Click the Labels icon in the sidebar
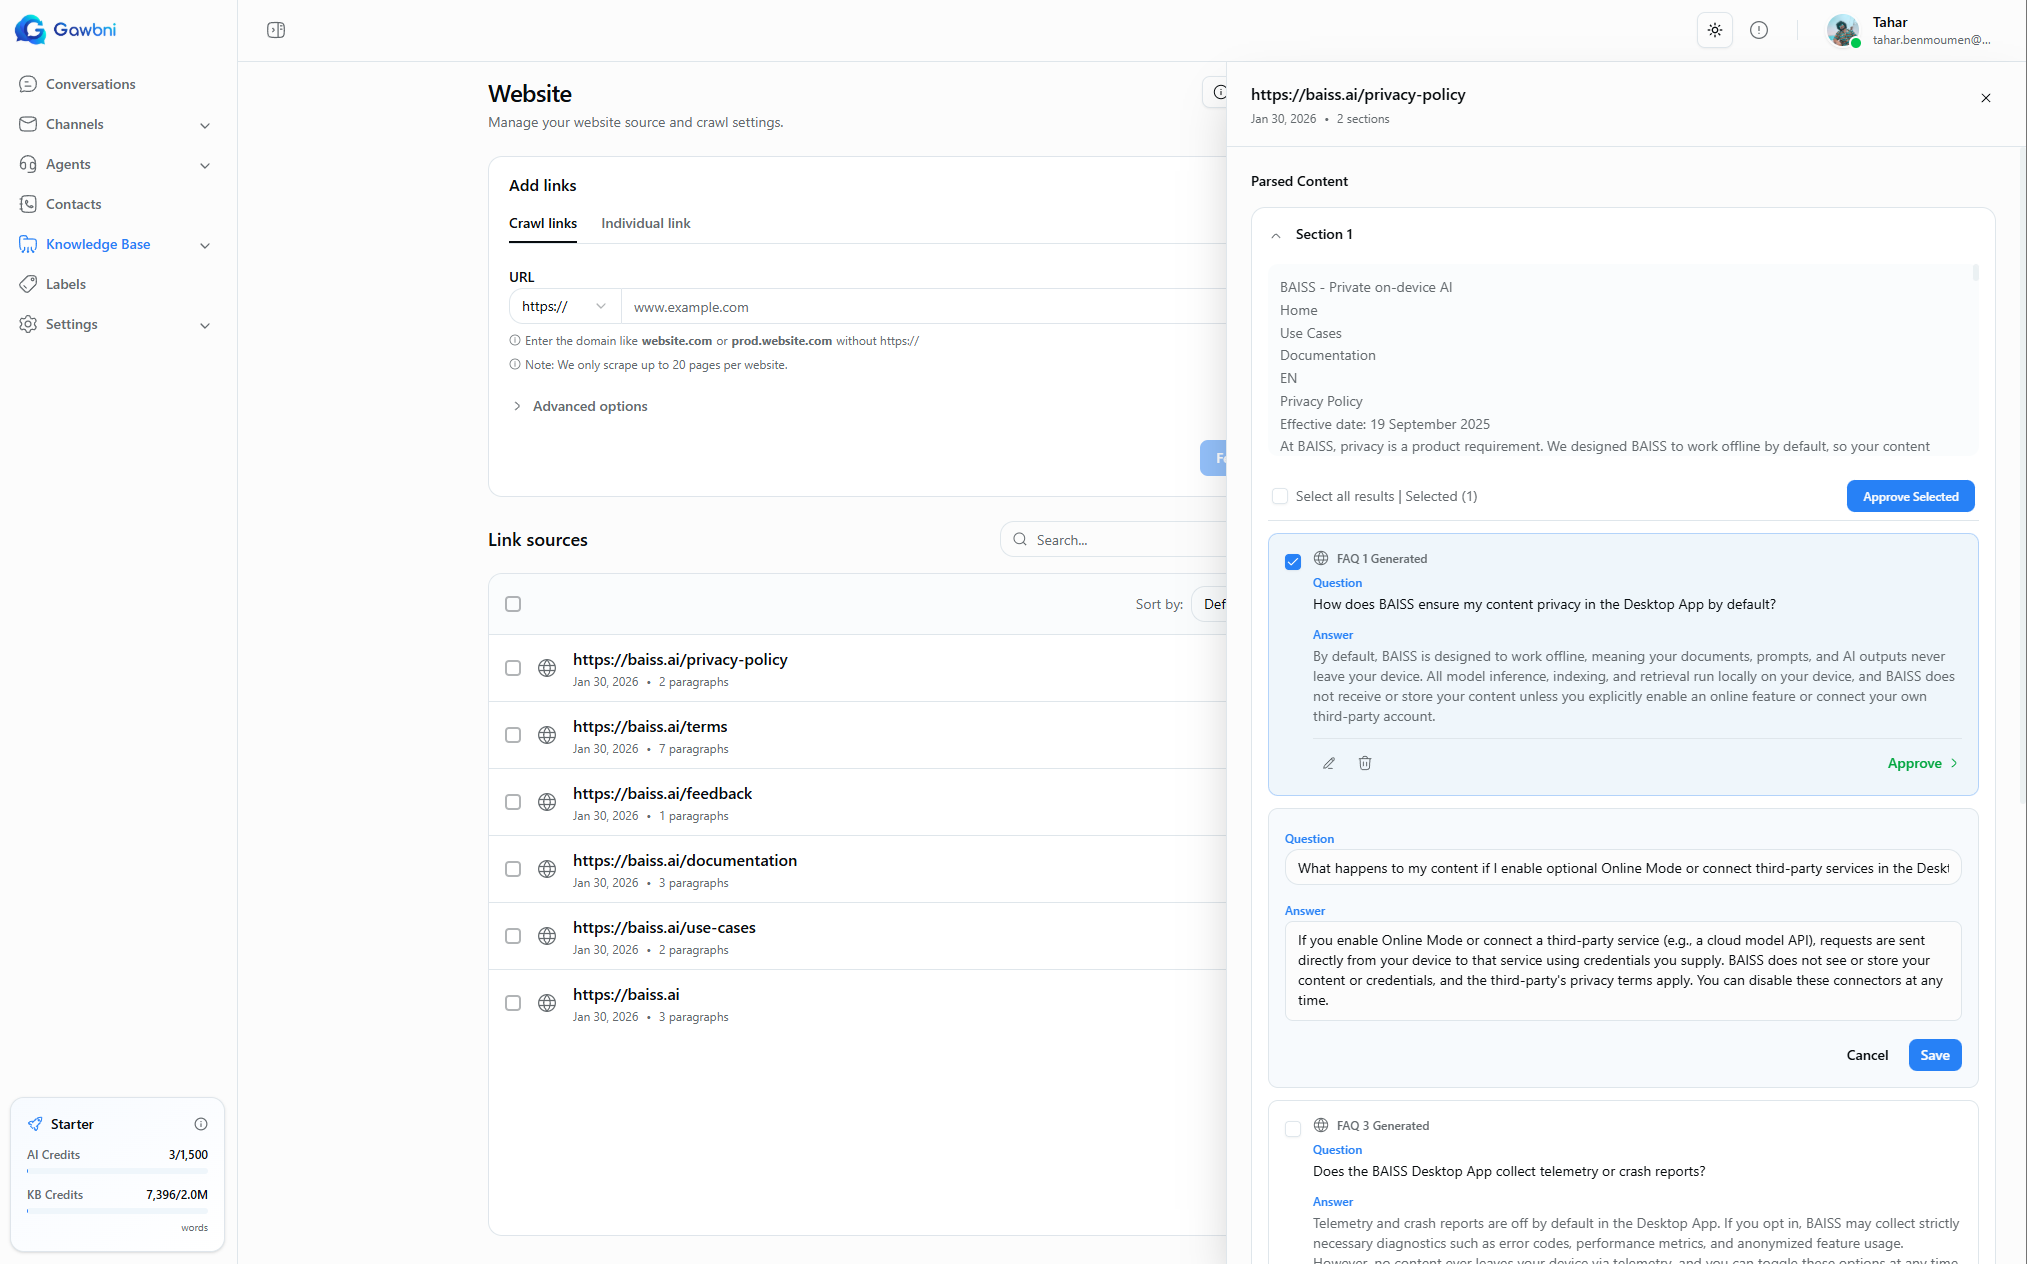Screen dimensions: 2027x1264 (30, 284)
